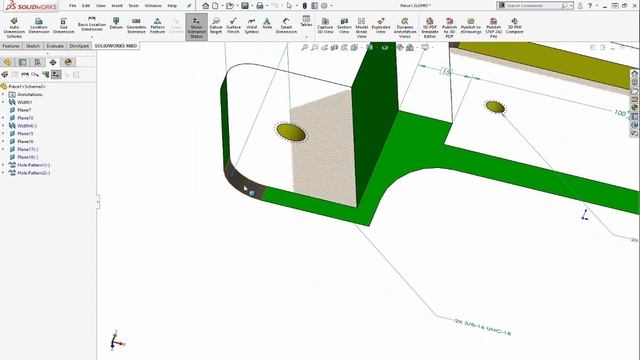Open the Edit menu
Viewport: 640px width, 360px height.
point(86,6)
